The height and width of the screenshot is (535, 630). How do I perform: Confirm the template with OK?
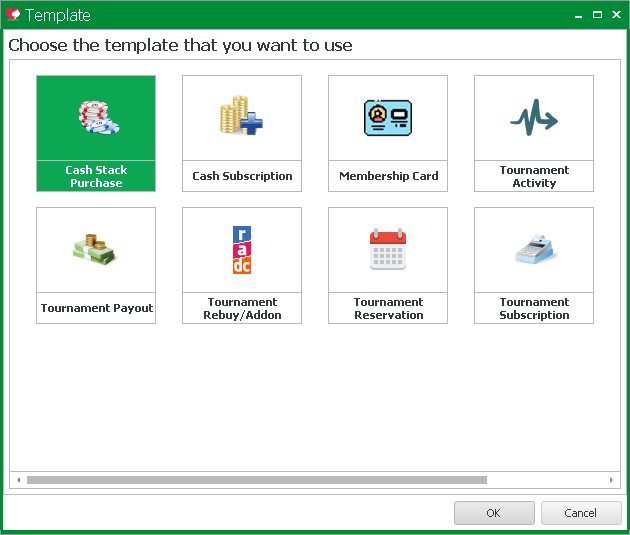pos(494,513)
